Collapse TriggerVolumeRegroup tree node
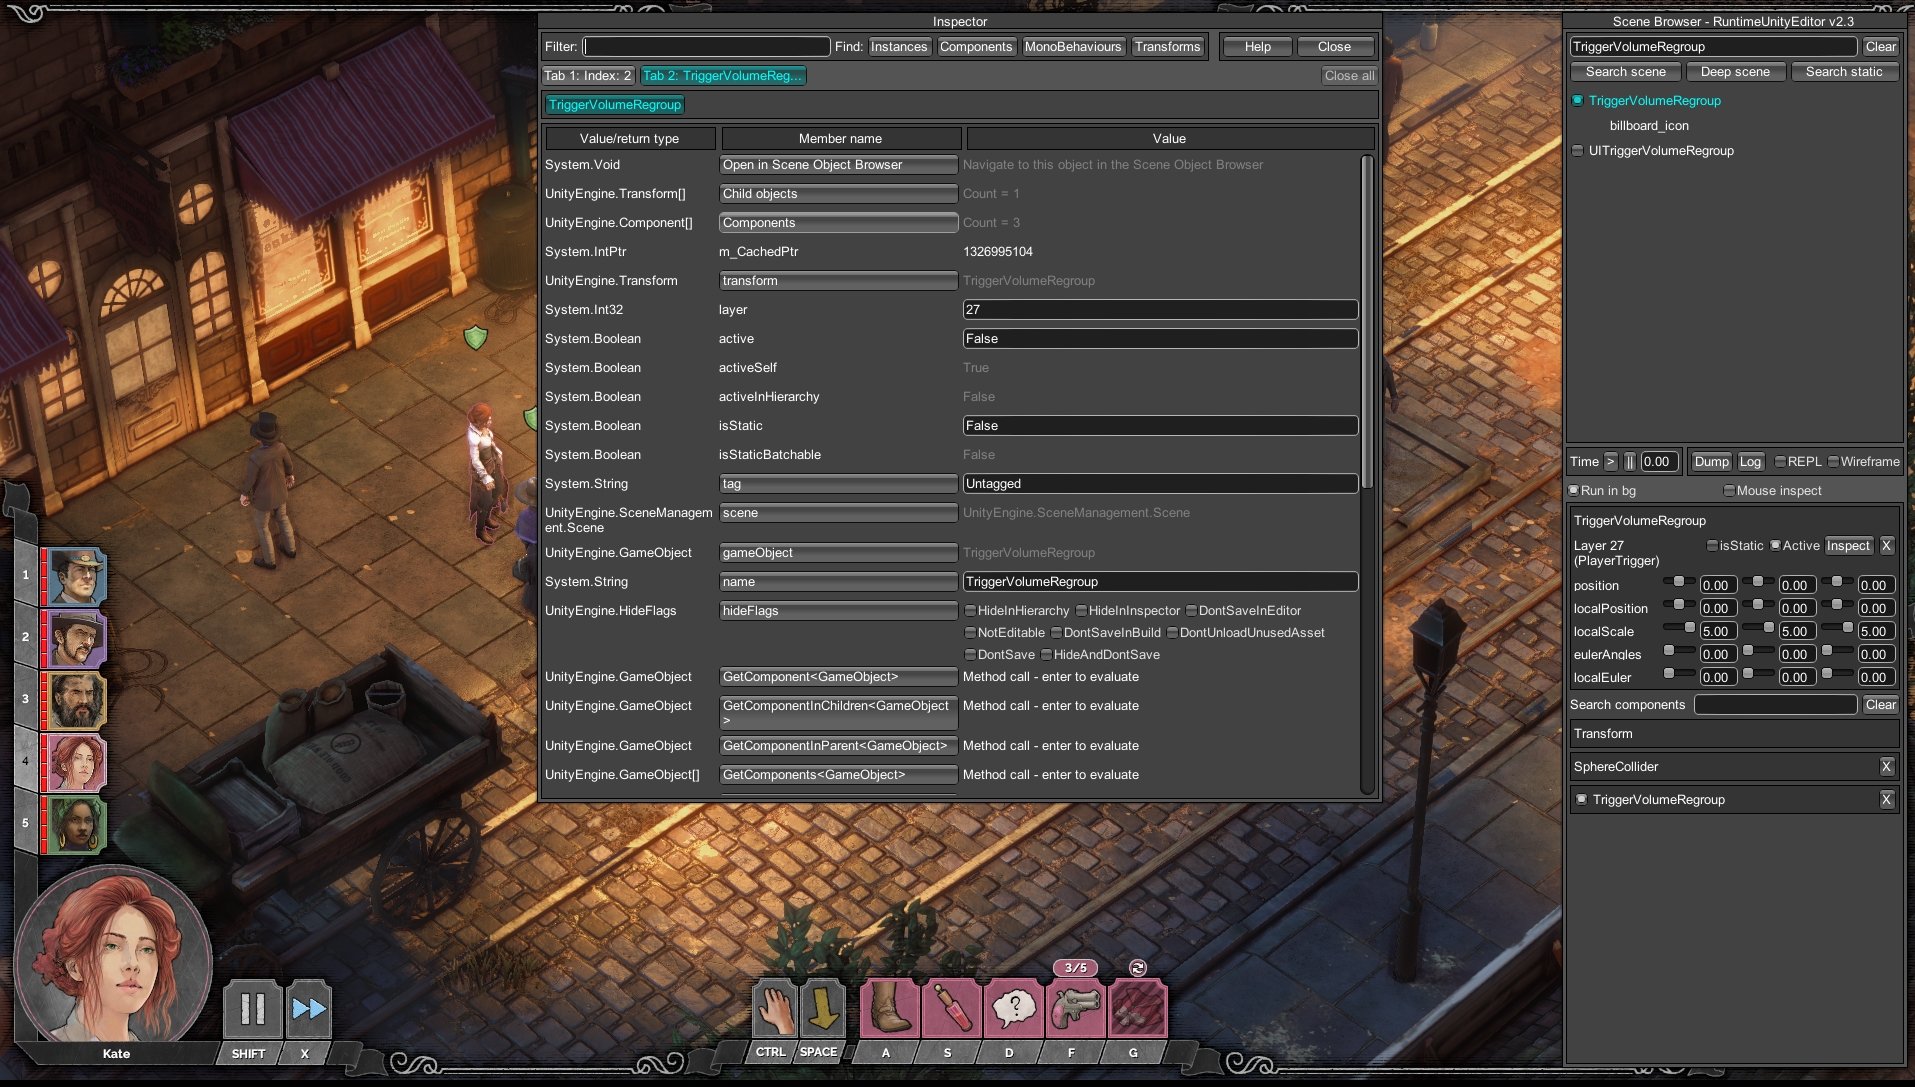The width and height of the screenshot is (1915, 1087). [x=1578, y=101]
